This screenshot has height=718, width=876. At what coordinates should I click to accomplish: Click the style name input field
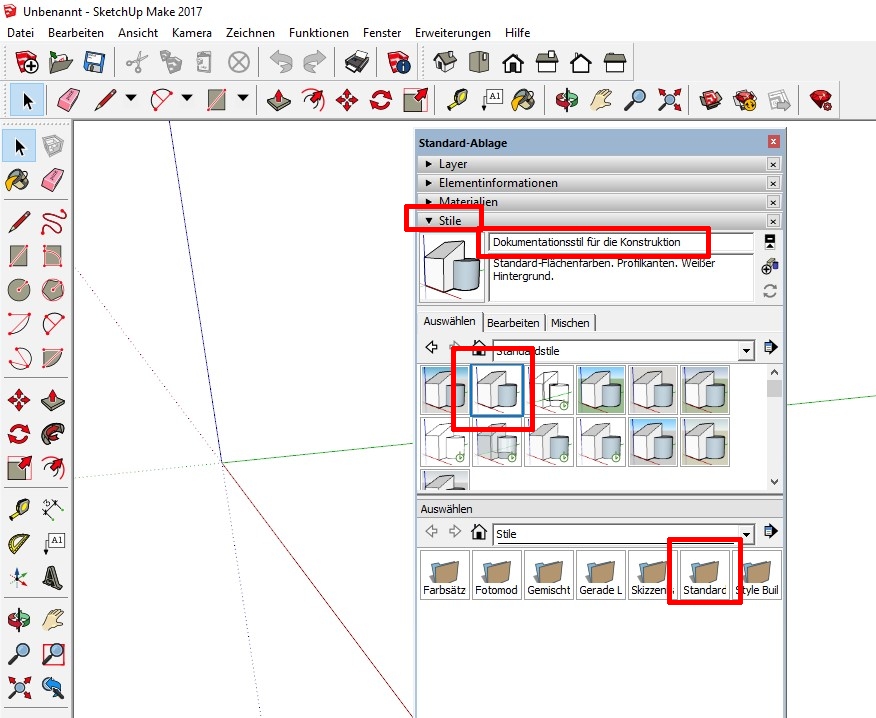tap(620, 242)
